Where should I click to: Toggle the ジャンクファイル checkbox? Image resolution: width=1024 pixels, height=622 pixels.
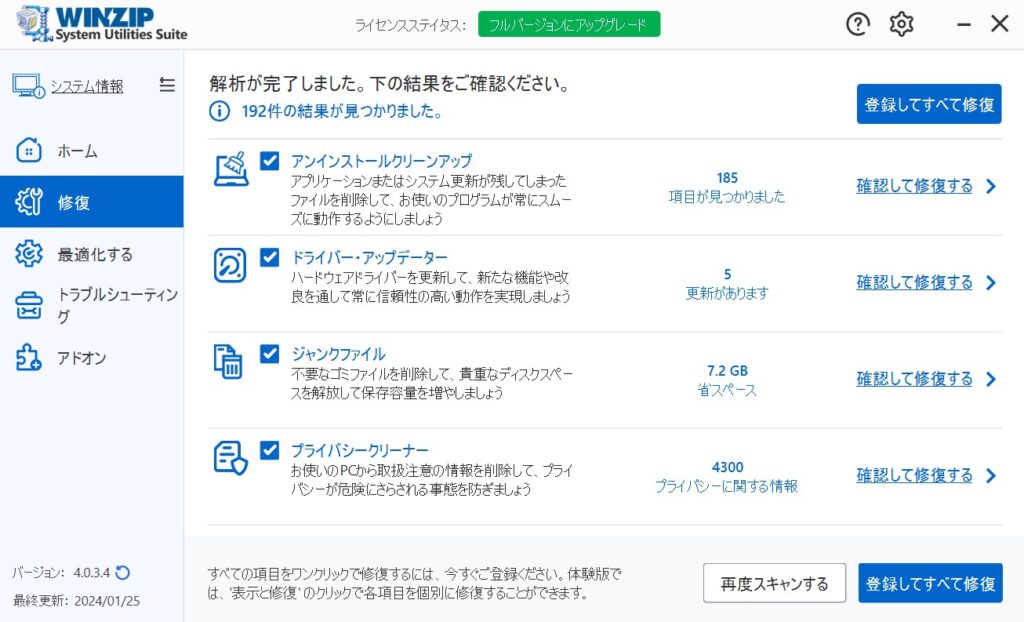coord(270,353)
